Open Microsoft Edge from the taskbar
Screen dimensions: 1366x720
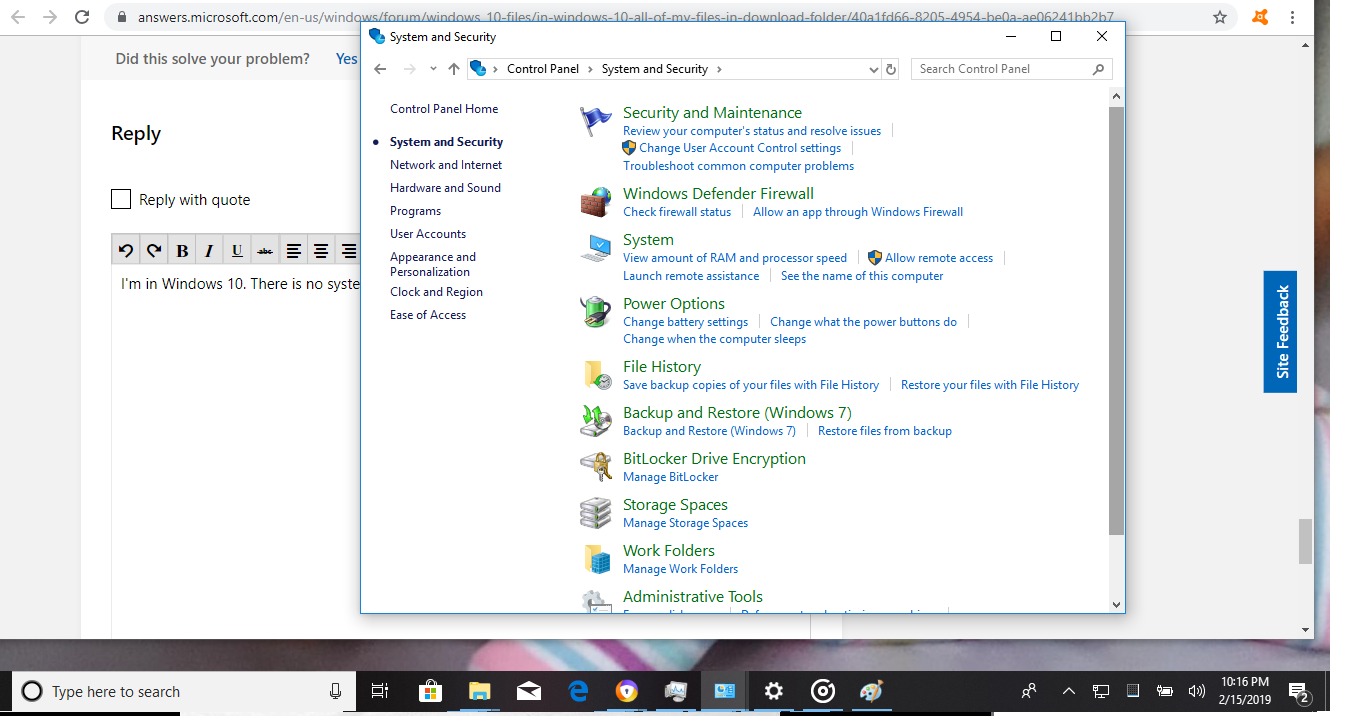(578, 691)
